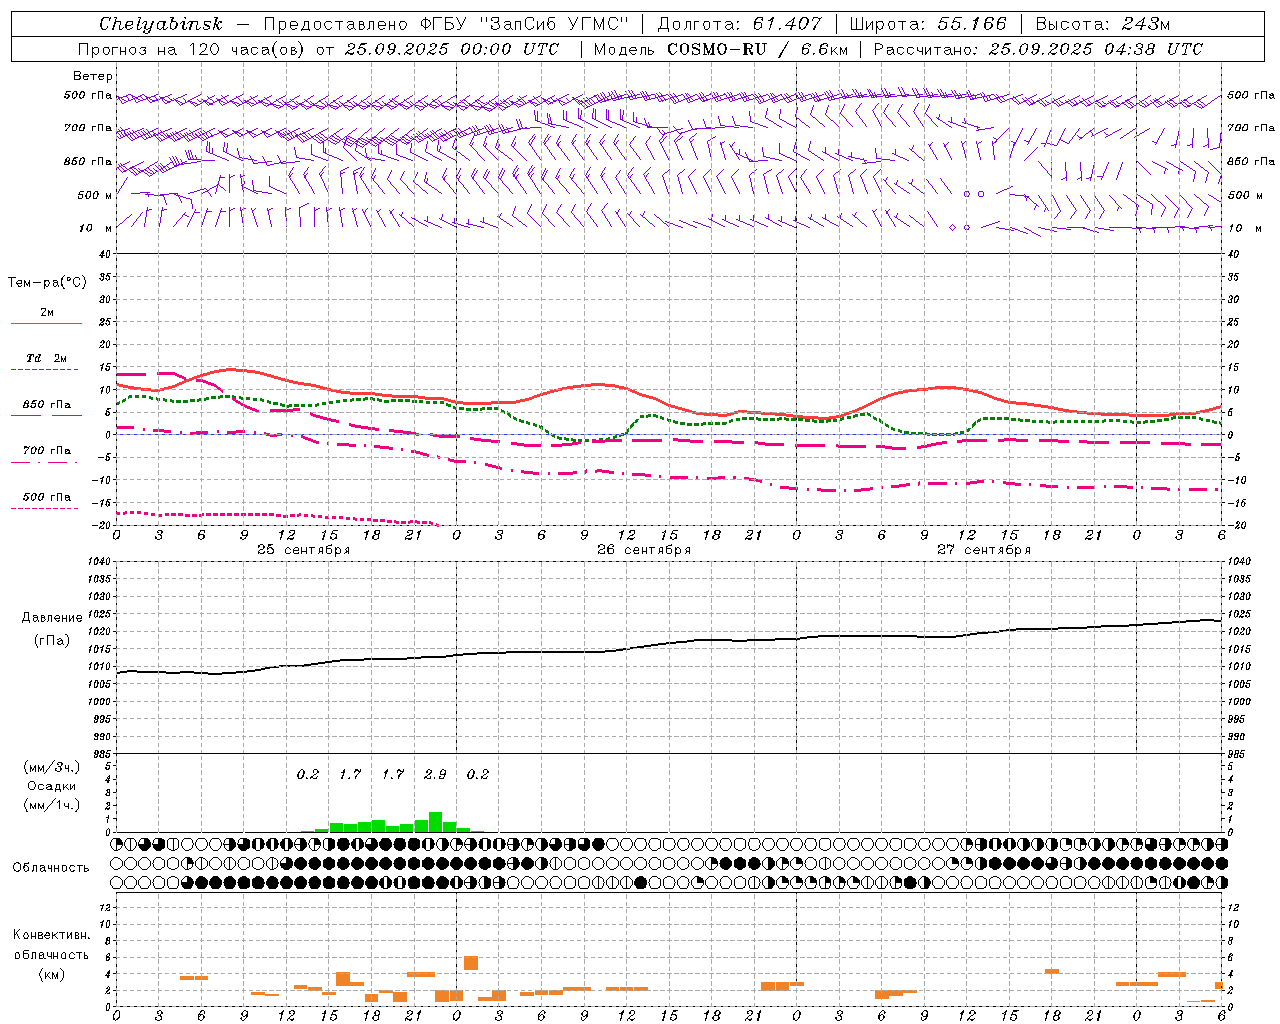The image size is (1280, 1024).
Task: Click the 'Тем-ра(°C)' temperature panel label
Action: [47, 283]
